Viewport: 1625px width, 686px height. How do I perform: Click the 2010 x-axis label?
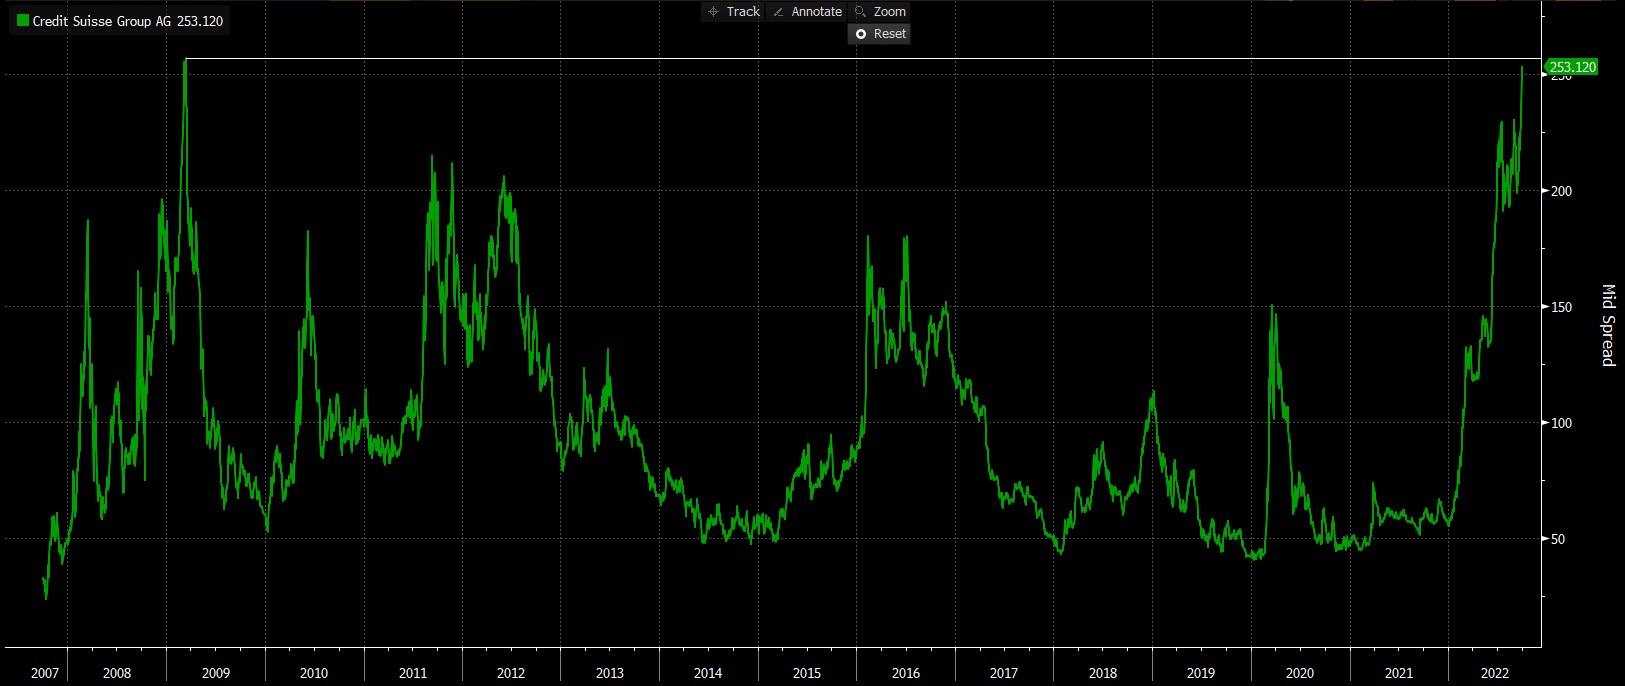314,673
